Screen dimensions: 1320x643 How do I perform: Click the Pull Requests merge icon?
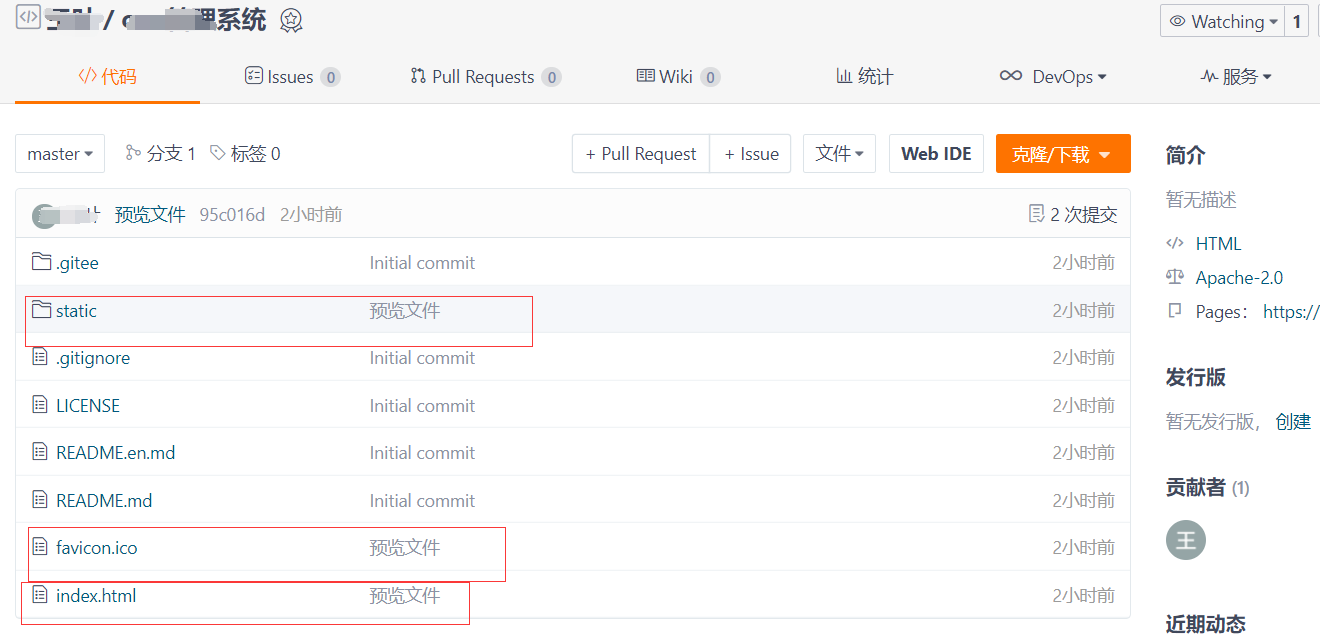[418, 76]
